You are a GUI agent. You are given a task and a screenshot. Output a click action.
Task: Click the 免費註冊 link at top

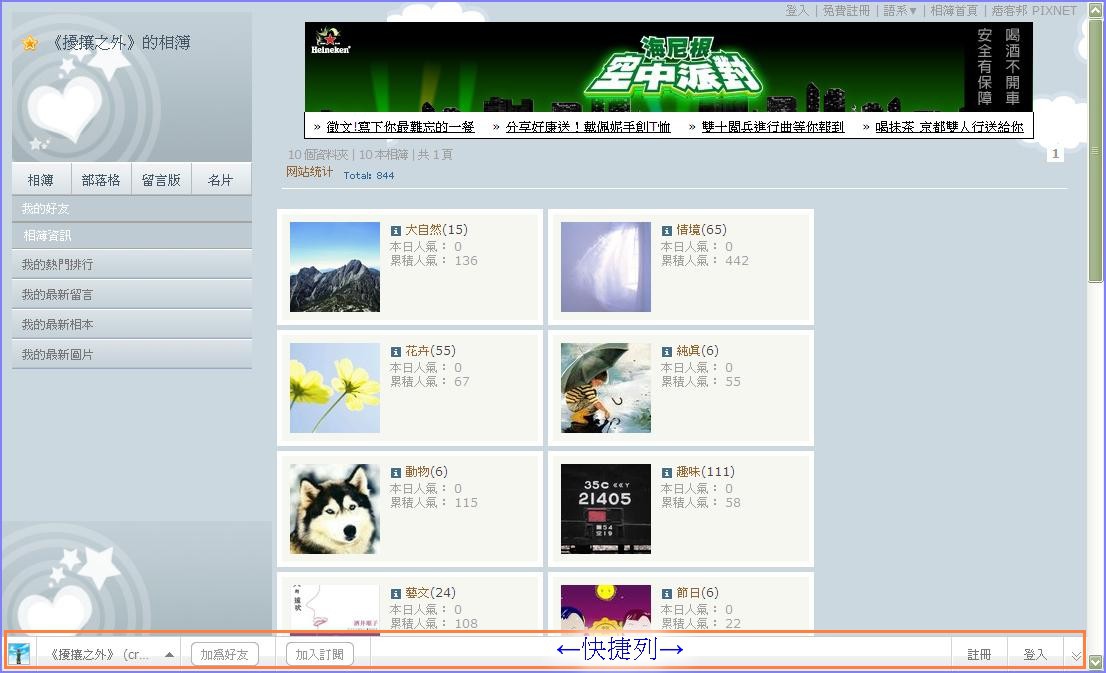(846, 11)
